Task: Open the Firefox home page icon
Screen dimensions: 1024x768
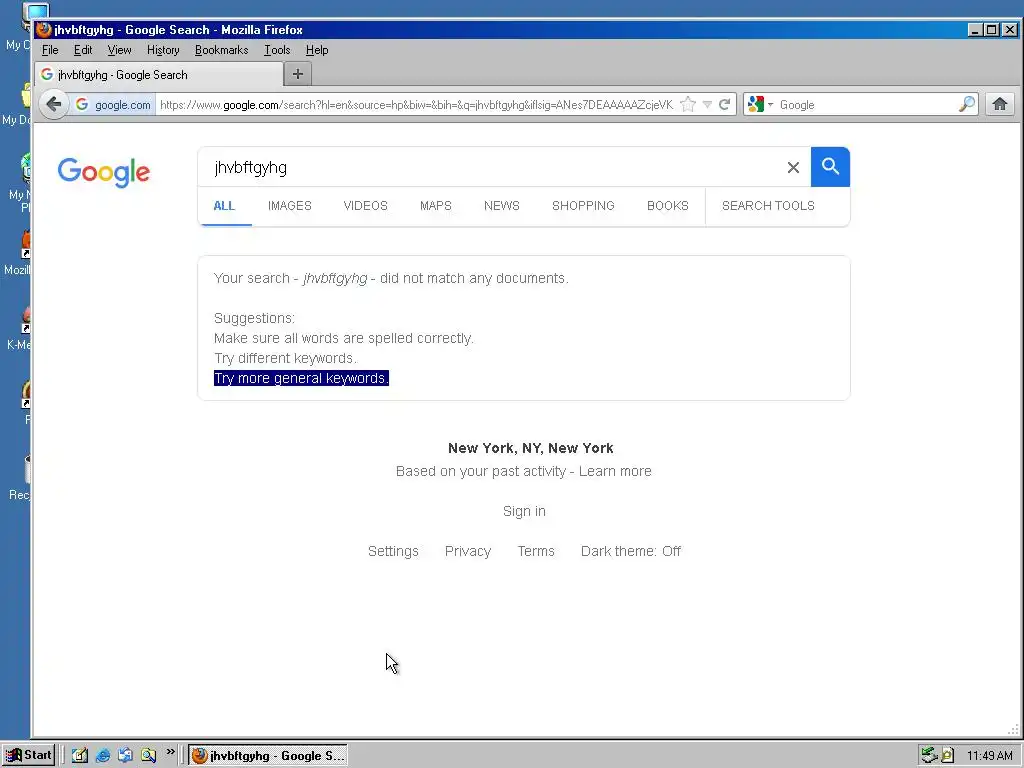Action: click(1000, 104)
